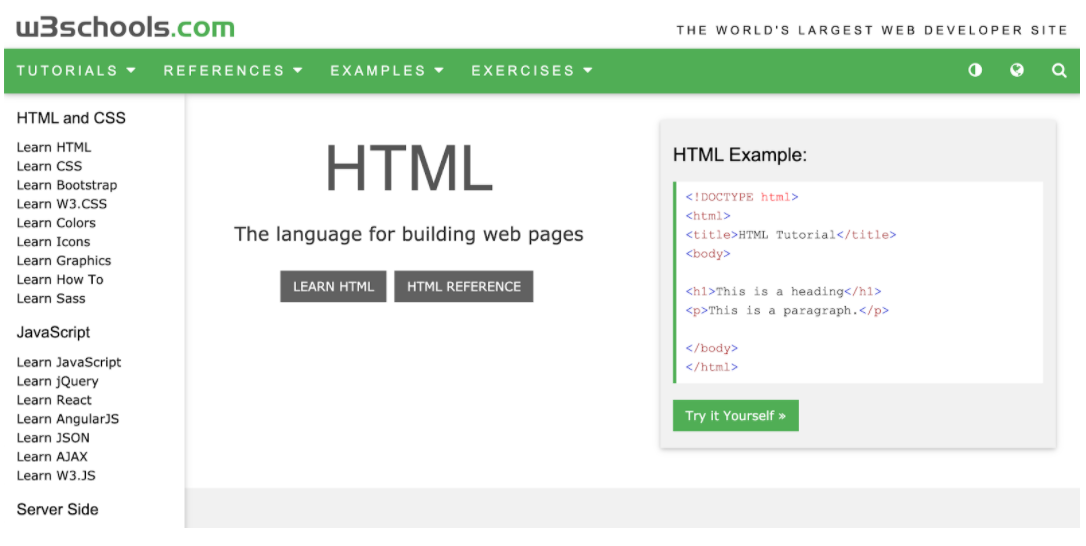Screen dimensions: 1086x546
Task: Click the large HTML title heading
Action: click(409, 168)
